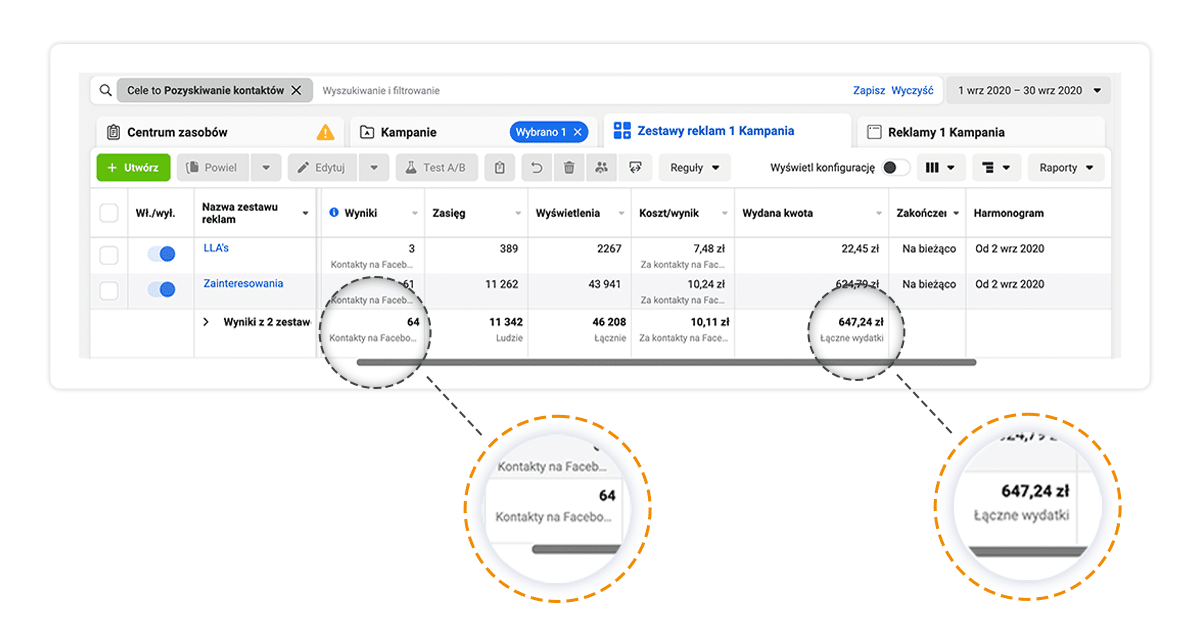Click the Powiel button

click(x=213, y=167)
